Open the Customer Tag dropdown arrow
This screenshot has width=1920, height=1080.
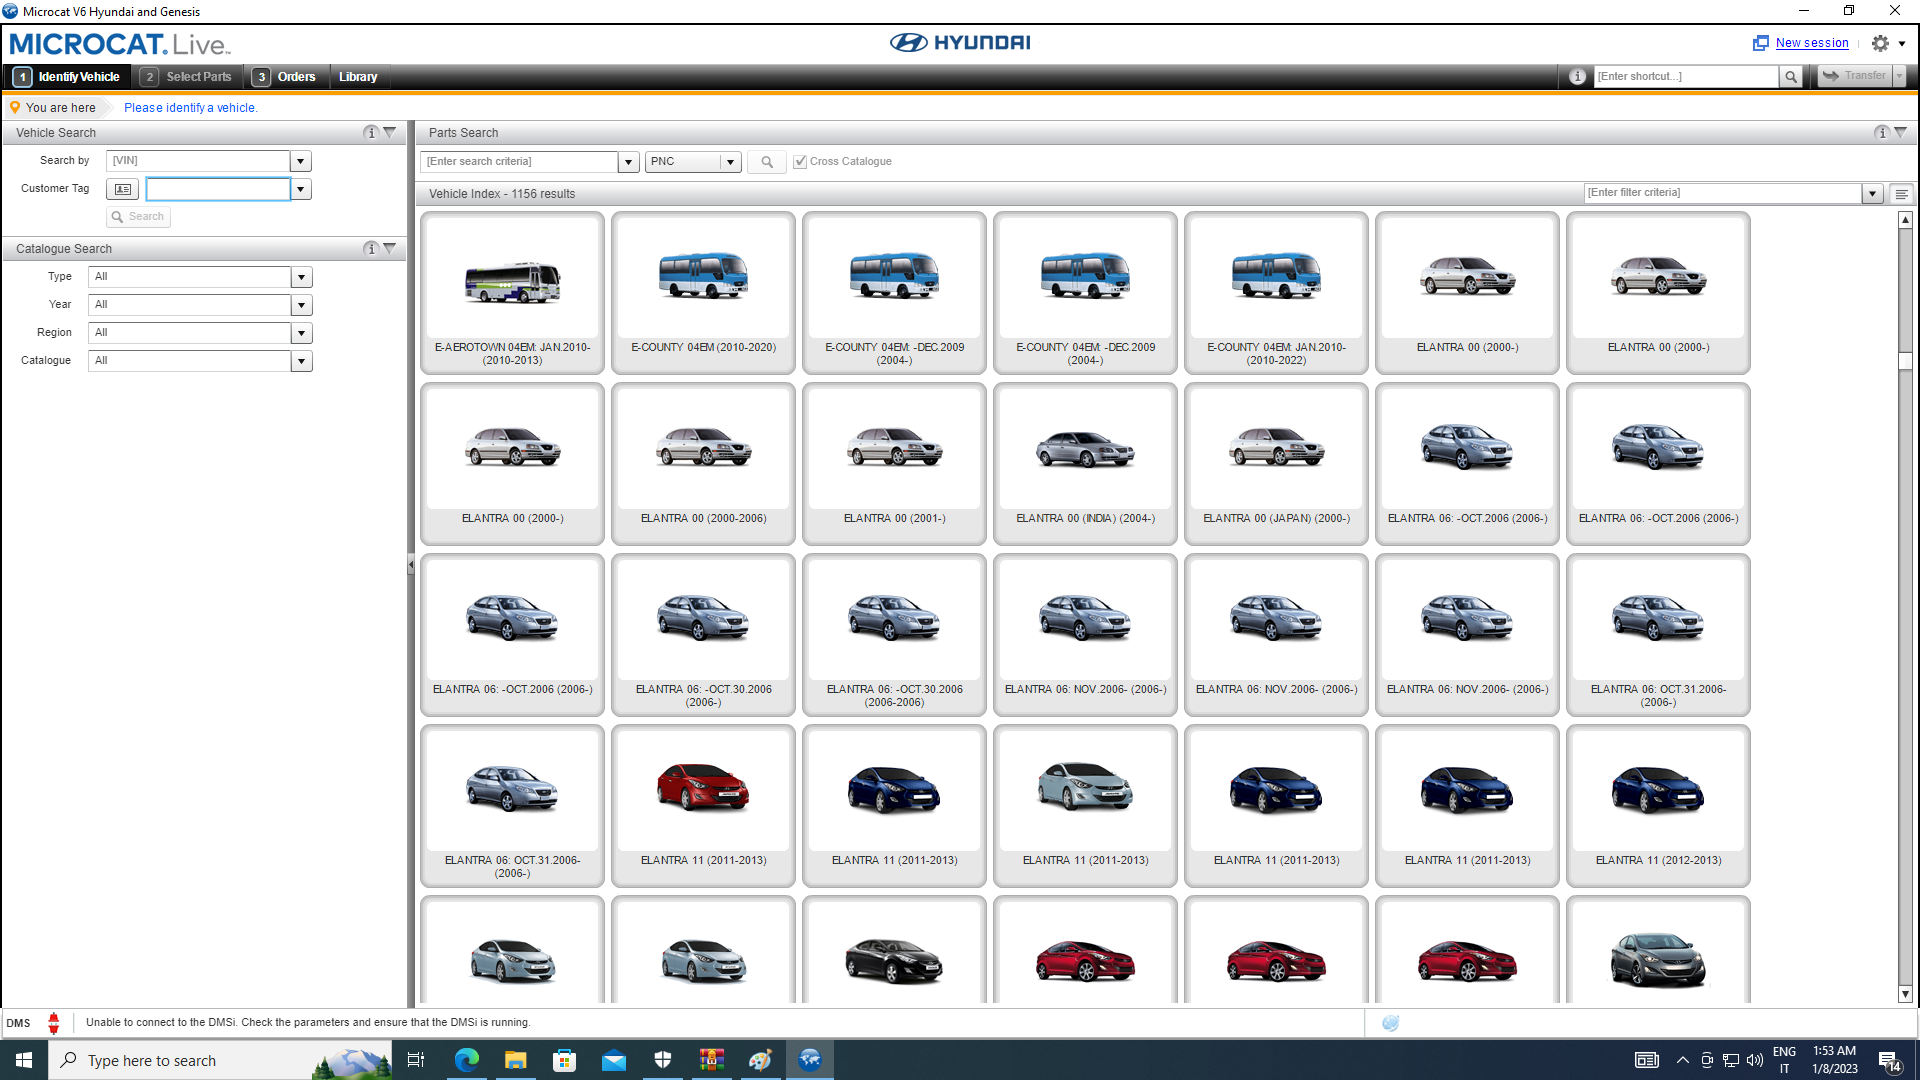click(301, 189)
